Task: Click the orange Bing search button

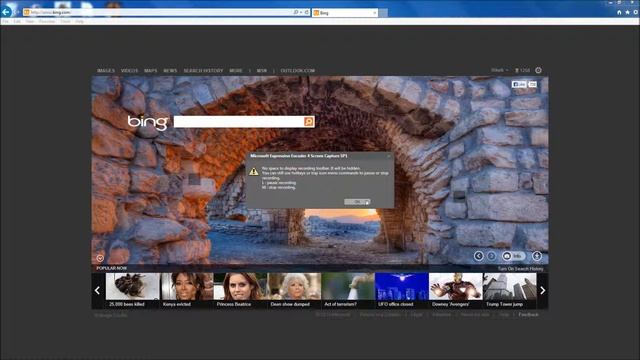Action: point(309,121)
